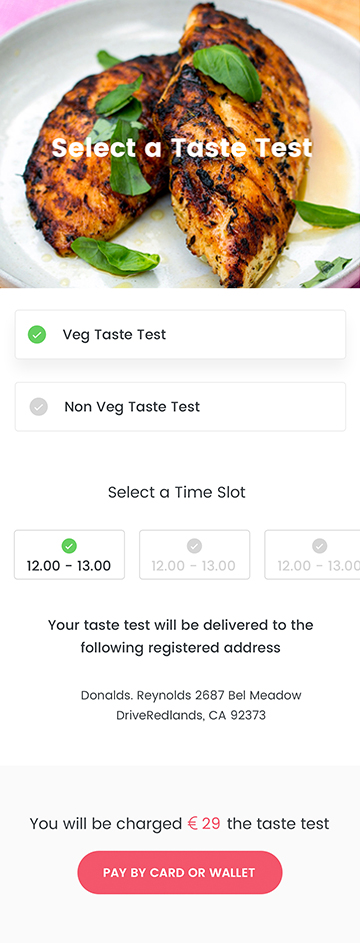360x943 pixels.
Task: Click the 'Non Veg Taste Test' label text
Action: (132, 407)
